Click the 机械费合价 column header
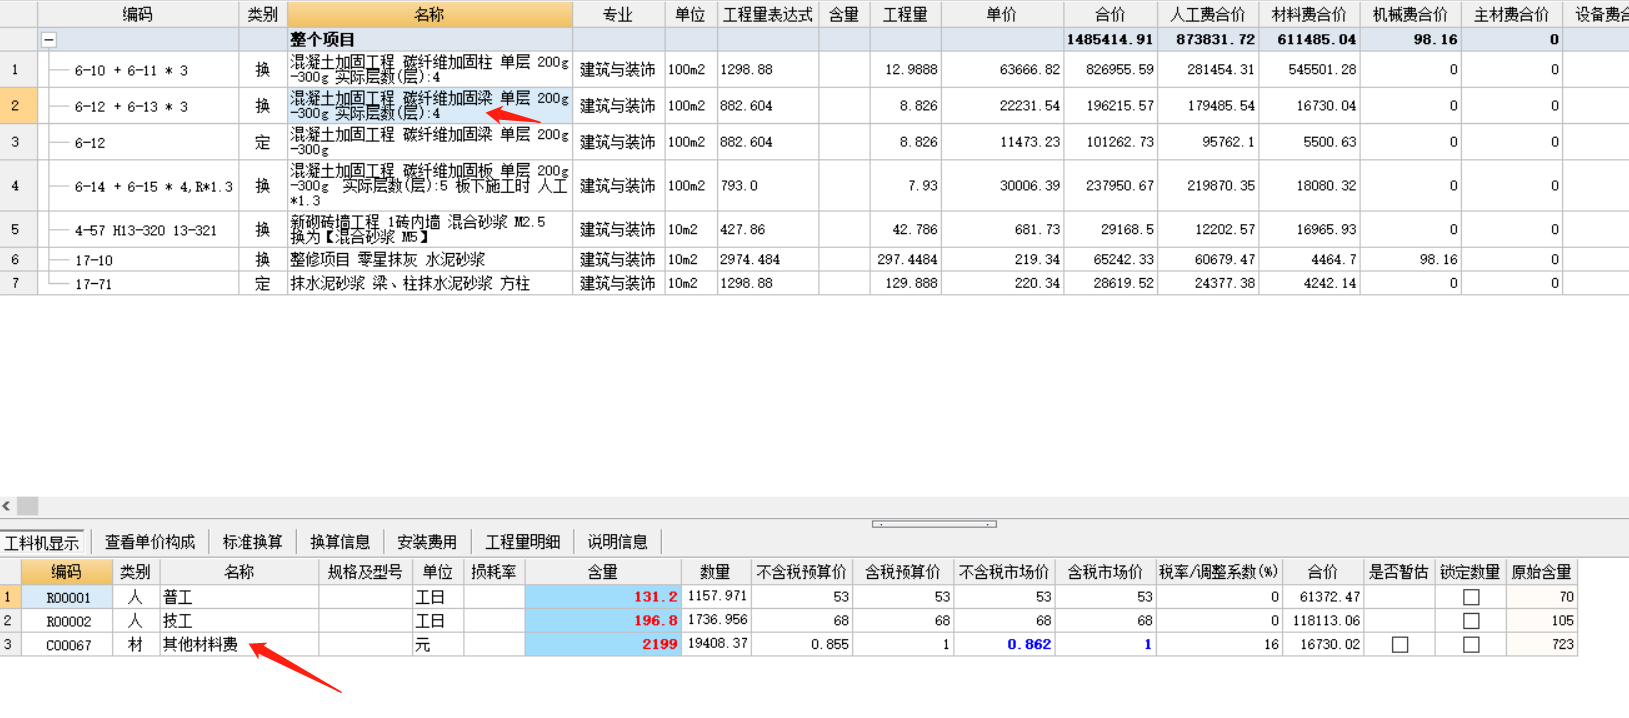Image resolution: width=1629 pixels, height=718 pixels. 1410,14
